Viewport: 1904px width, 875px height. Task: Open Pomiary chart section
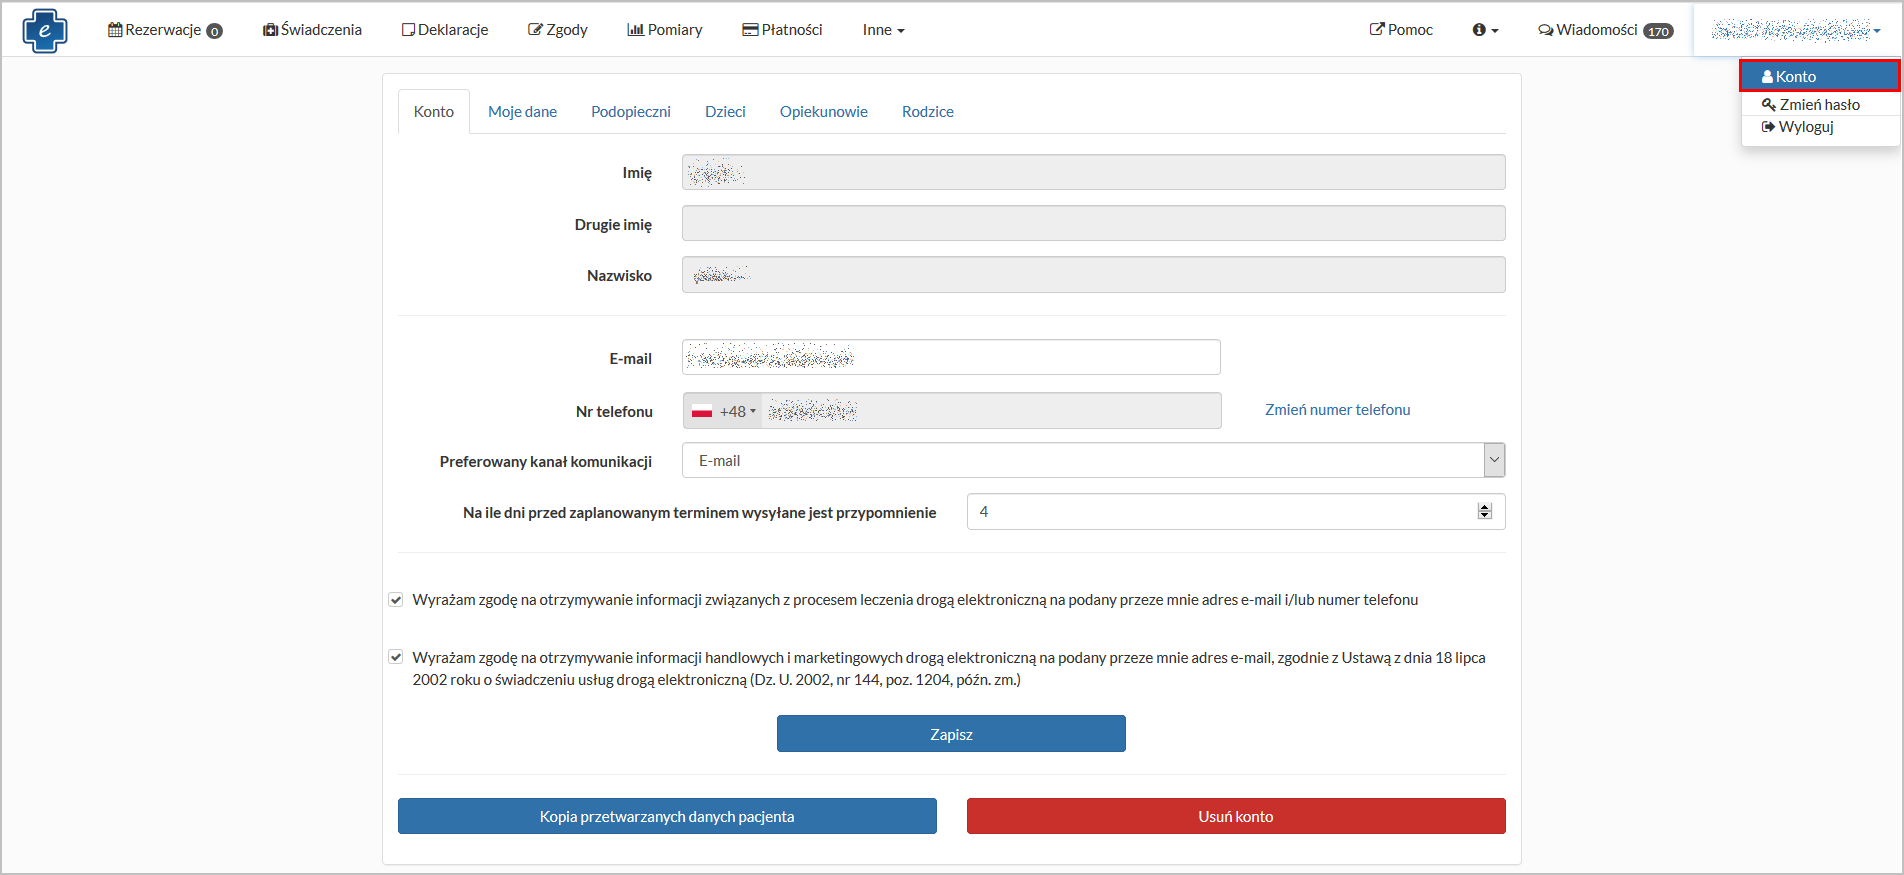pyautogui.click(x=665, y=30)
